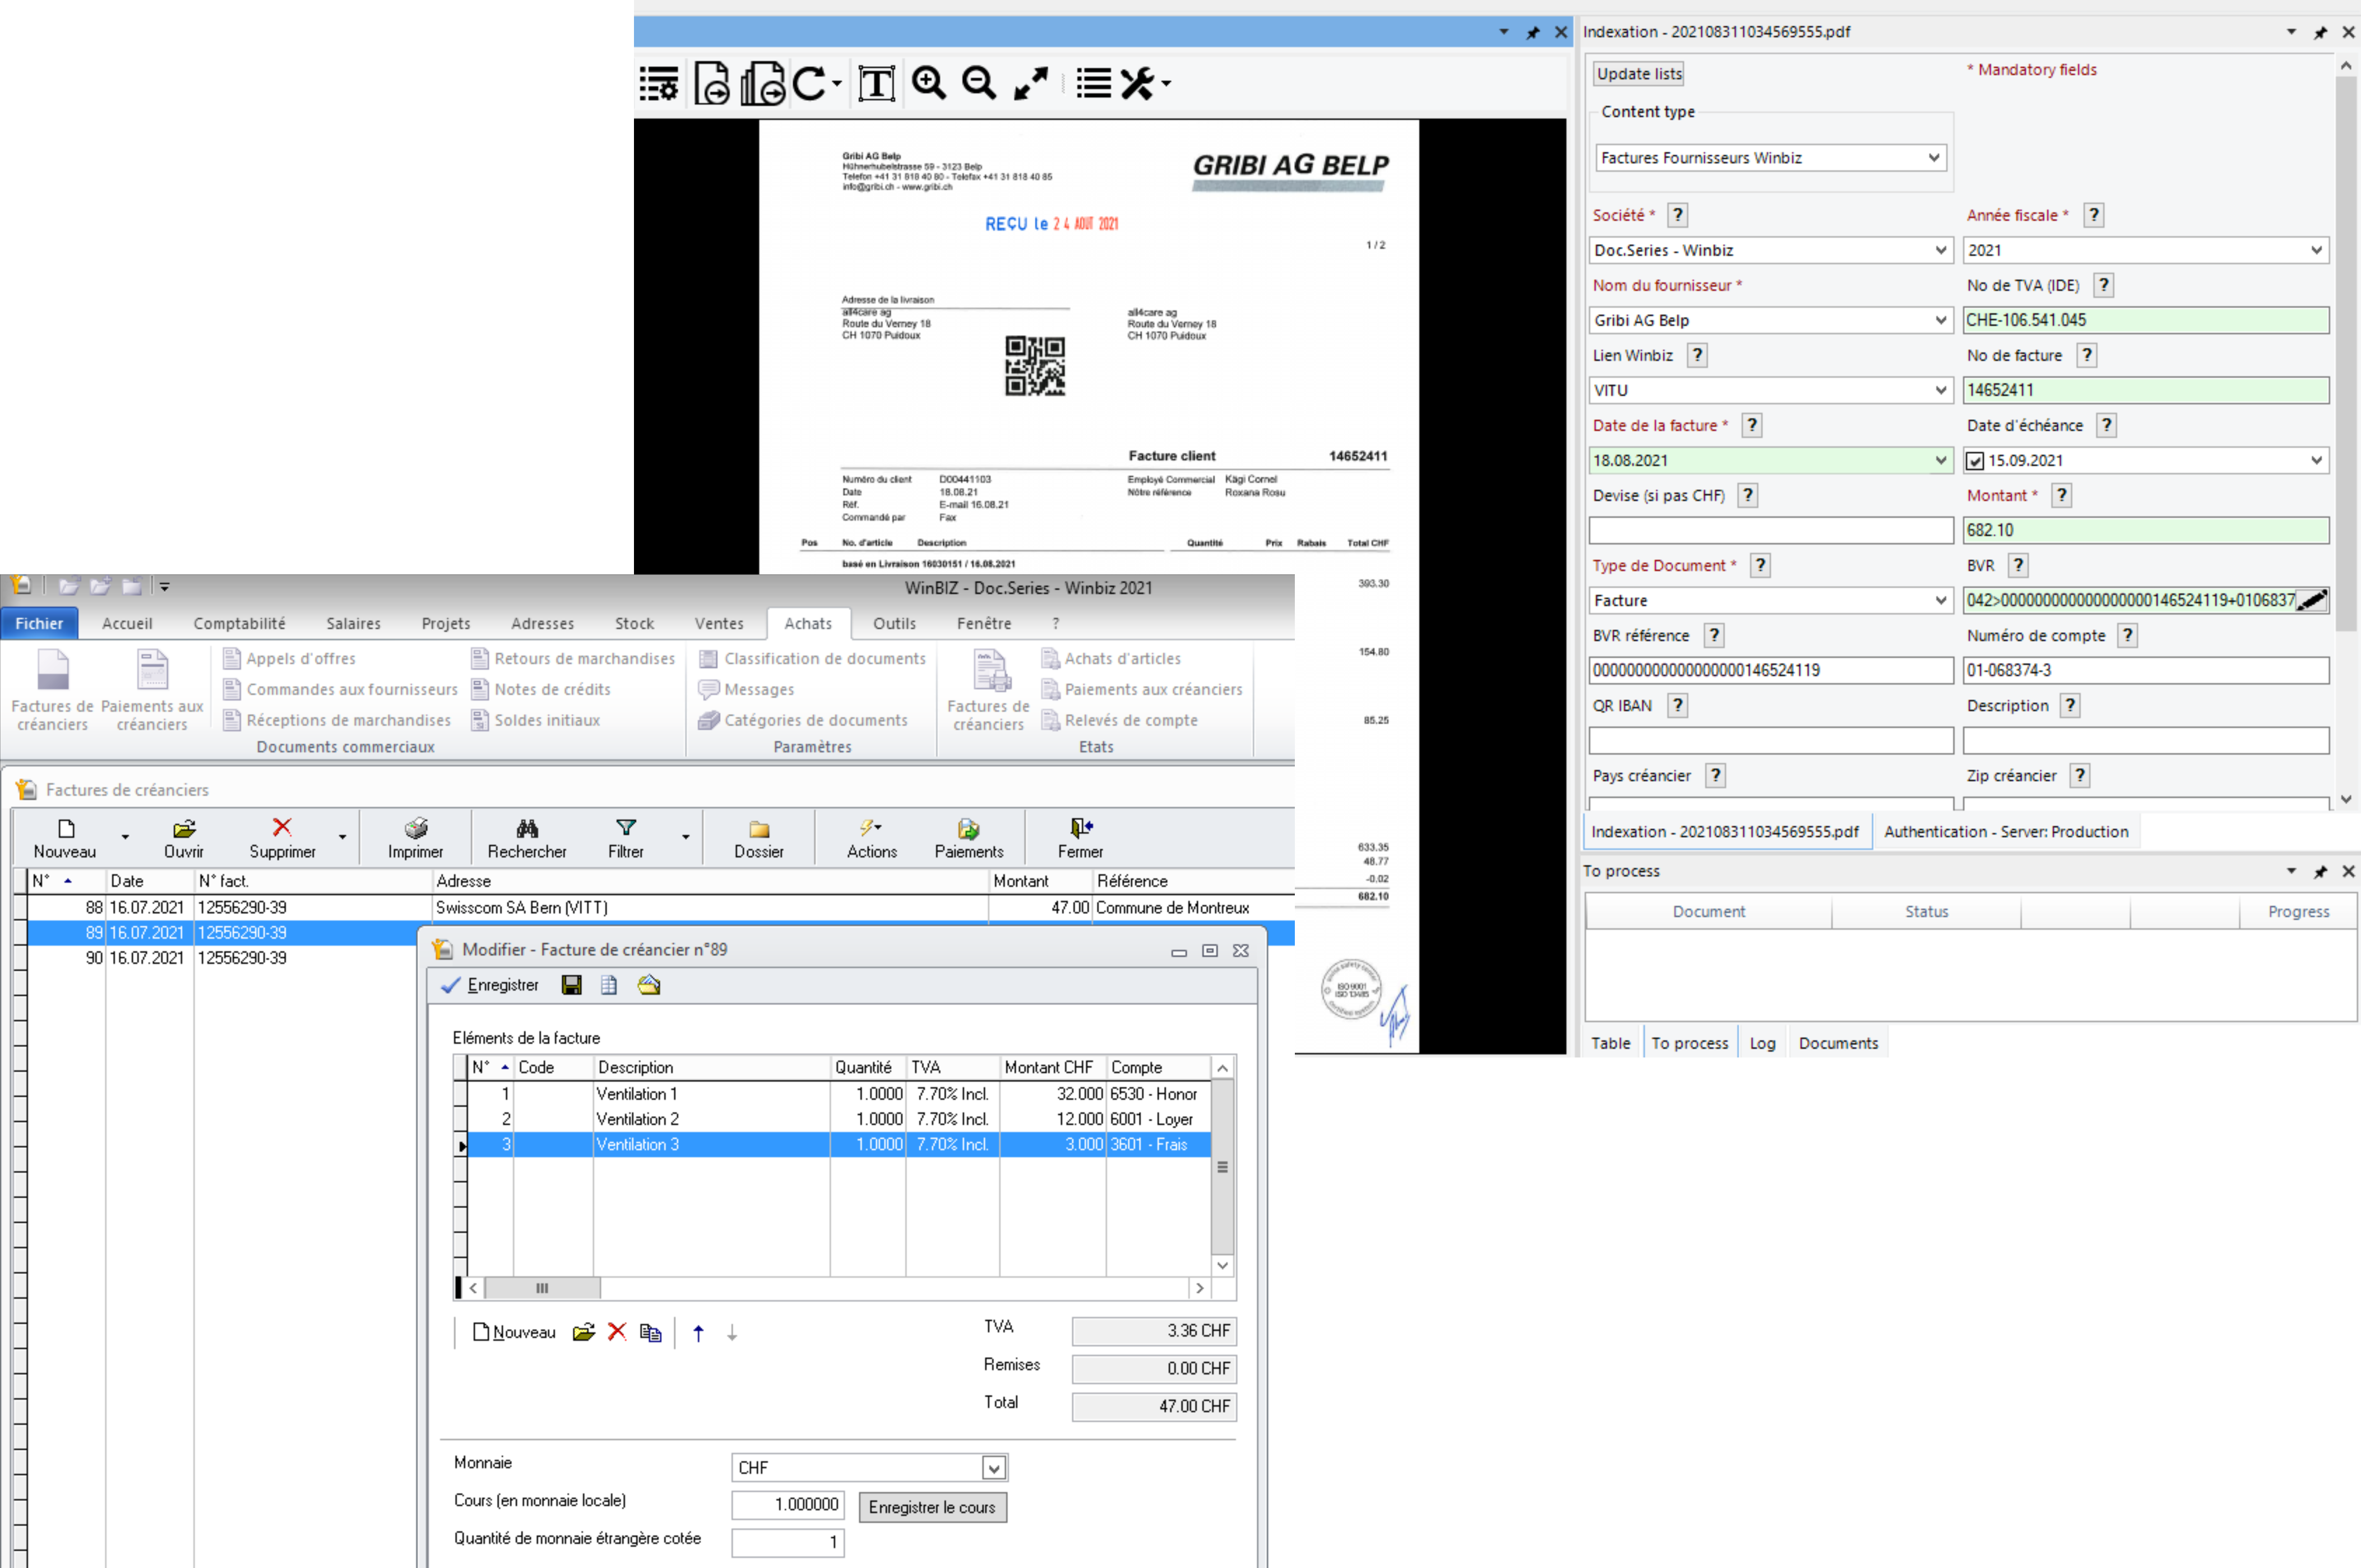Click the single page export icon
This screenshot has width=2361, height=1568.
(711, 83)
